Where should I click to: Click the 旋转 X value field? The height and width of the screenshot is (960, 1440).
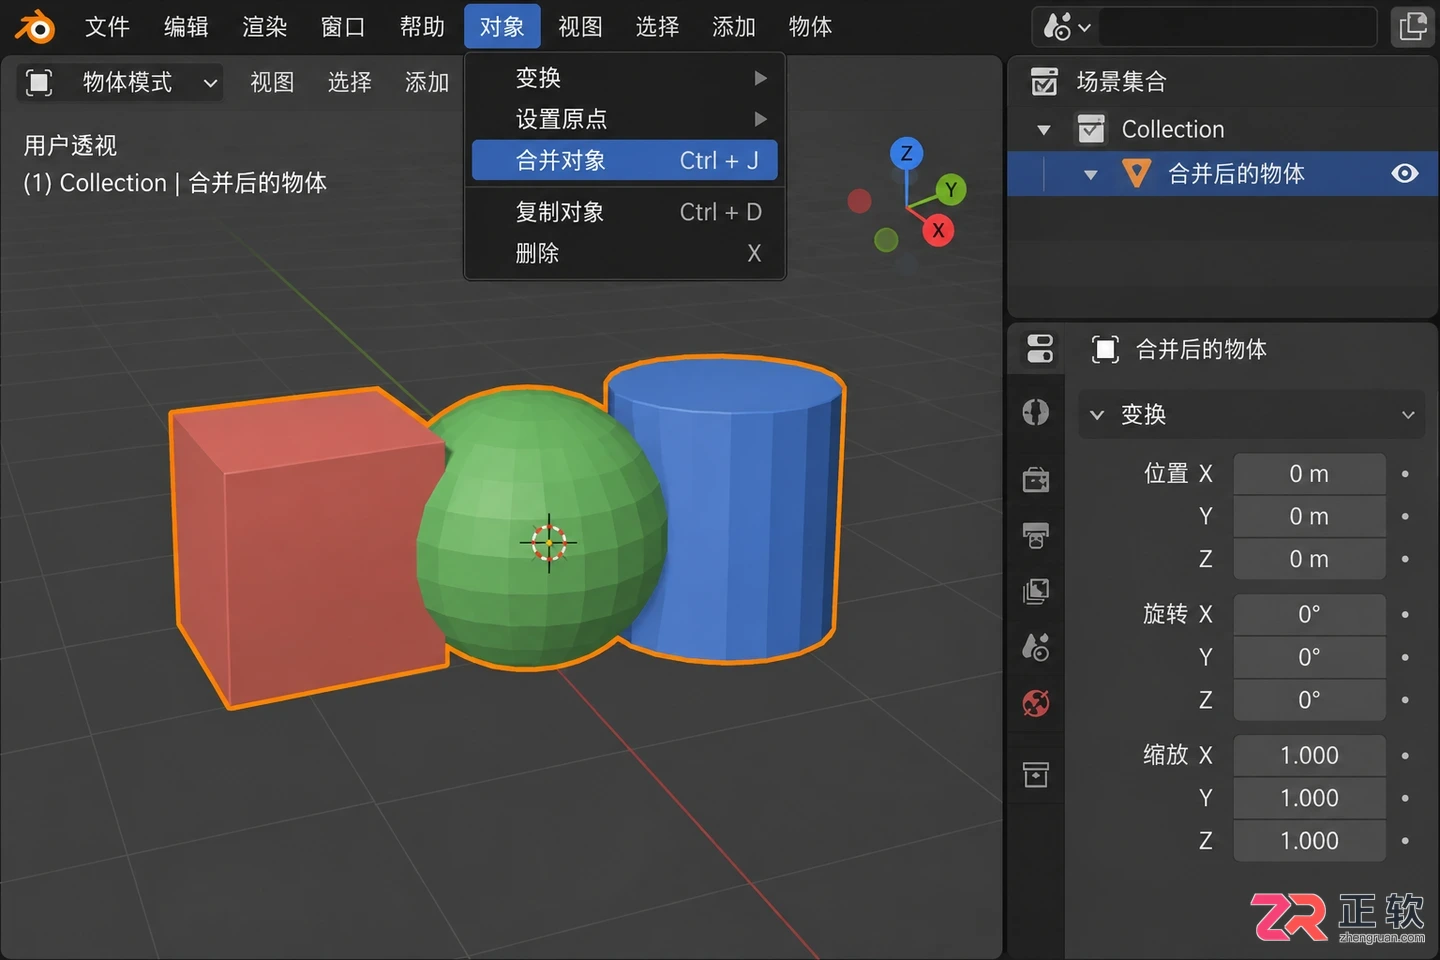tap(1309, 614)
